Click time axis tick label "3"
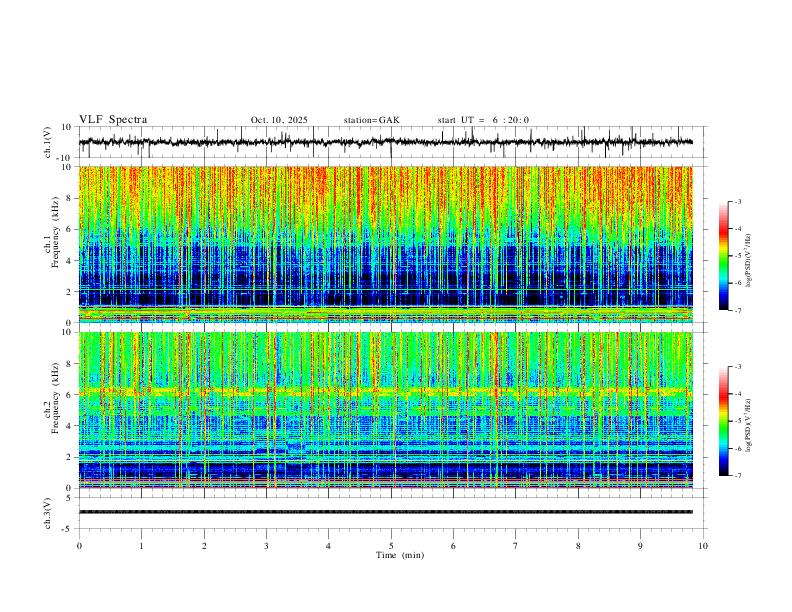The height and width of the screenshot is (612, 792). pyautogui.click(x=266, y=546)
